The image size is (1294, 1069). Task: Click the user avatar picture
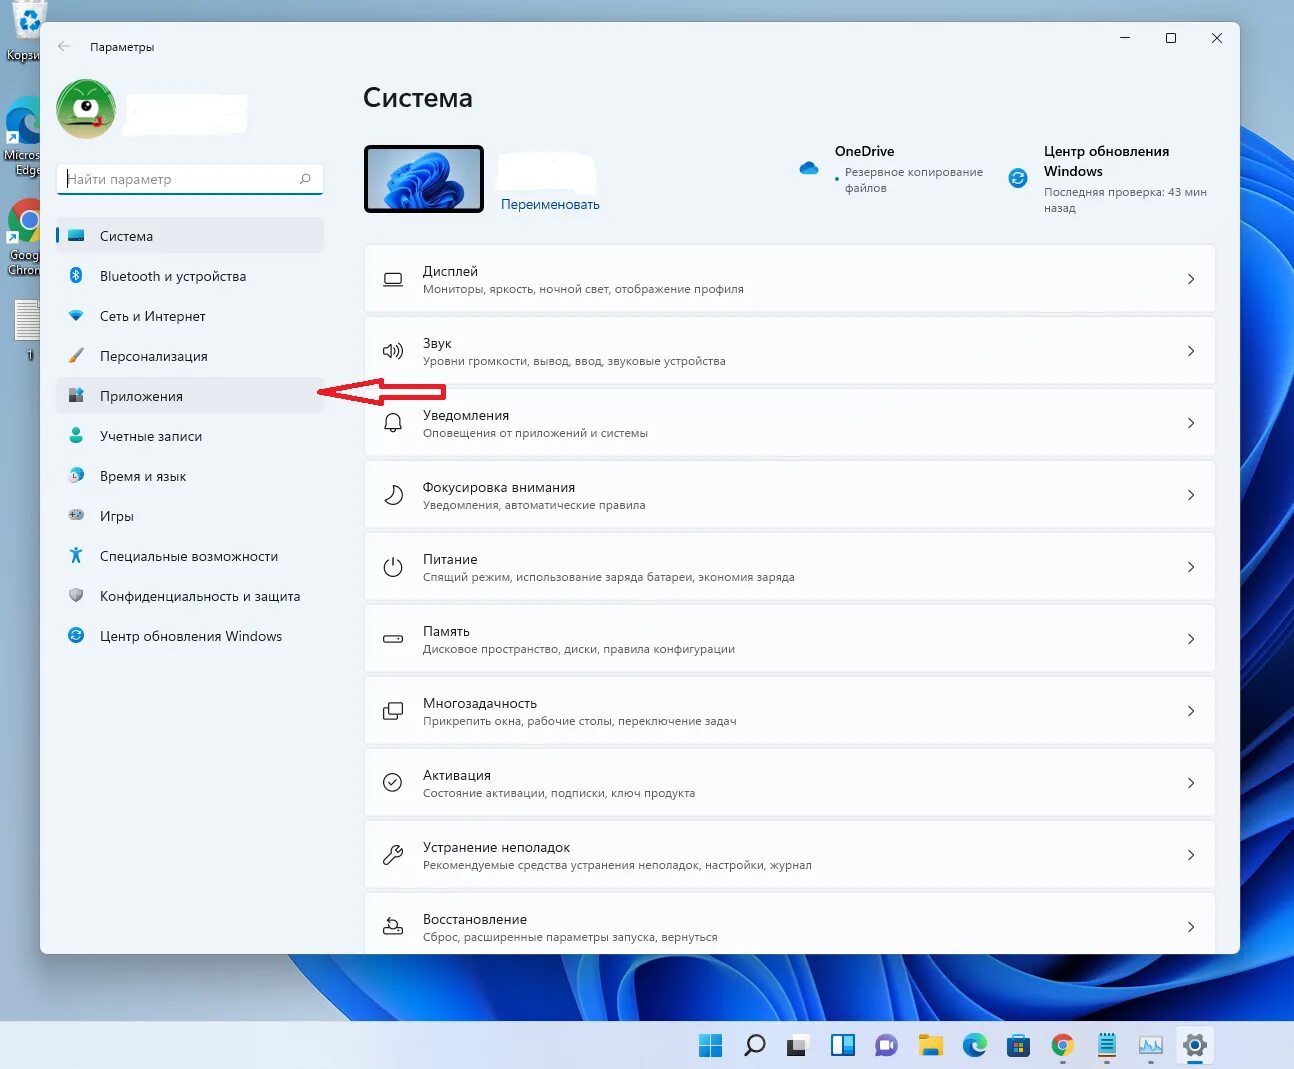tap(86, 109)
